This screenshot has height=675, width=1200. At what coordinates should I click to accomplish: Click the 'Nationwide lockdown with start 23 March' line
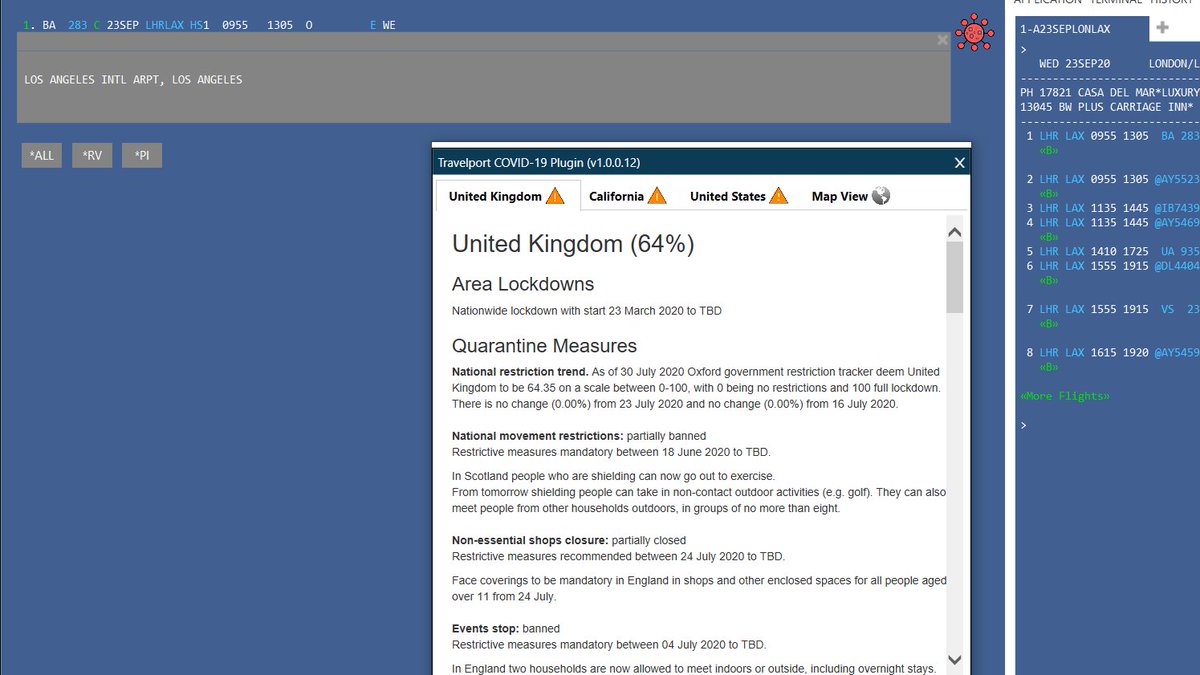[x=587, y=311]
